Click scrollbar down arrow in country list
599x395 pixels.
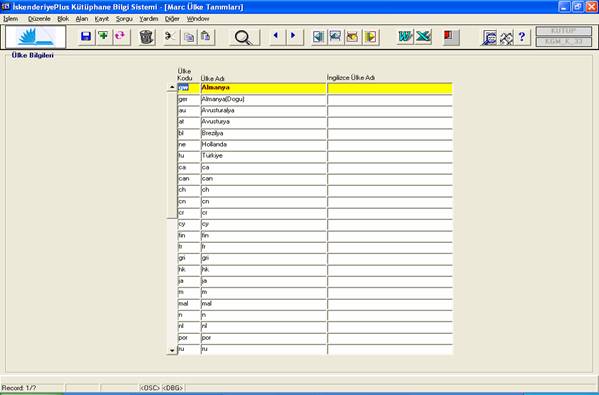(172, 350)
